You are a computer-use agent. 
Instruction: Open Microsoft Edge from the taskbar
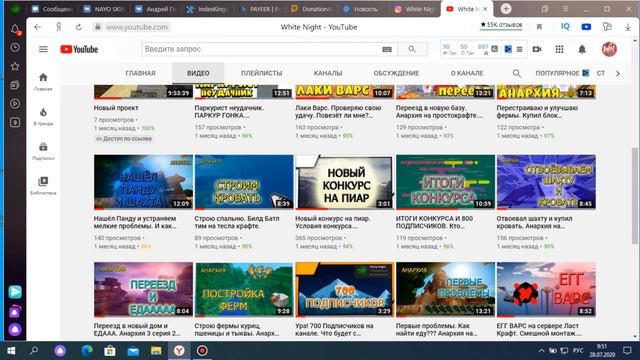pos(87,351)
